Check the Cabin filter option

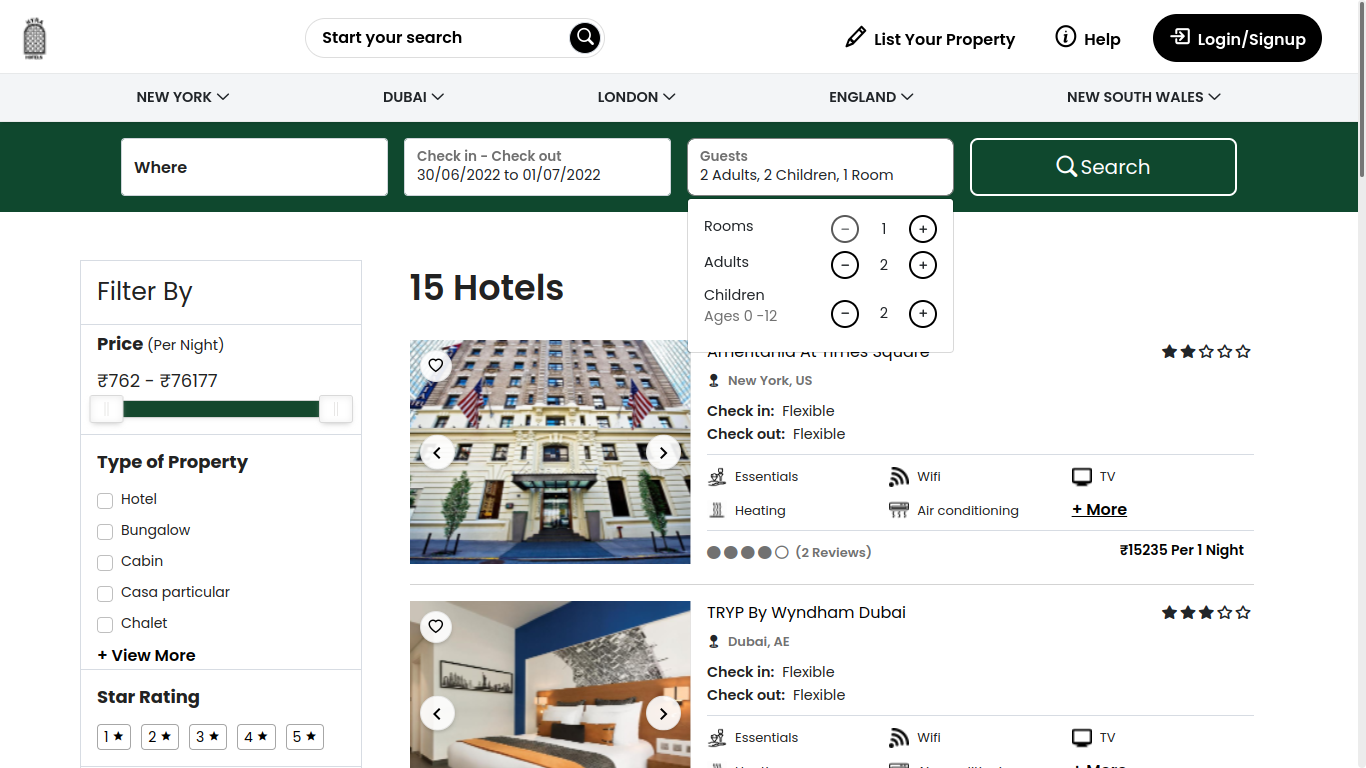105,562
